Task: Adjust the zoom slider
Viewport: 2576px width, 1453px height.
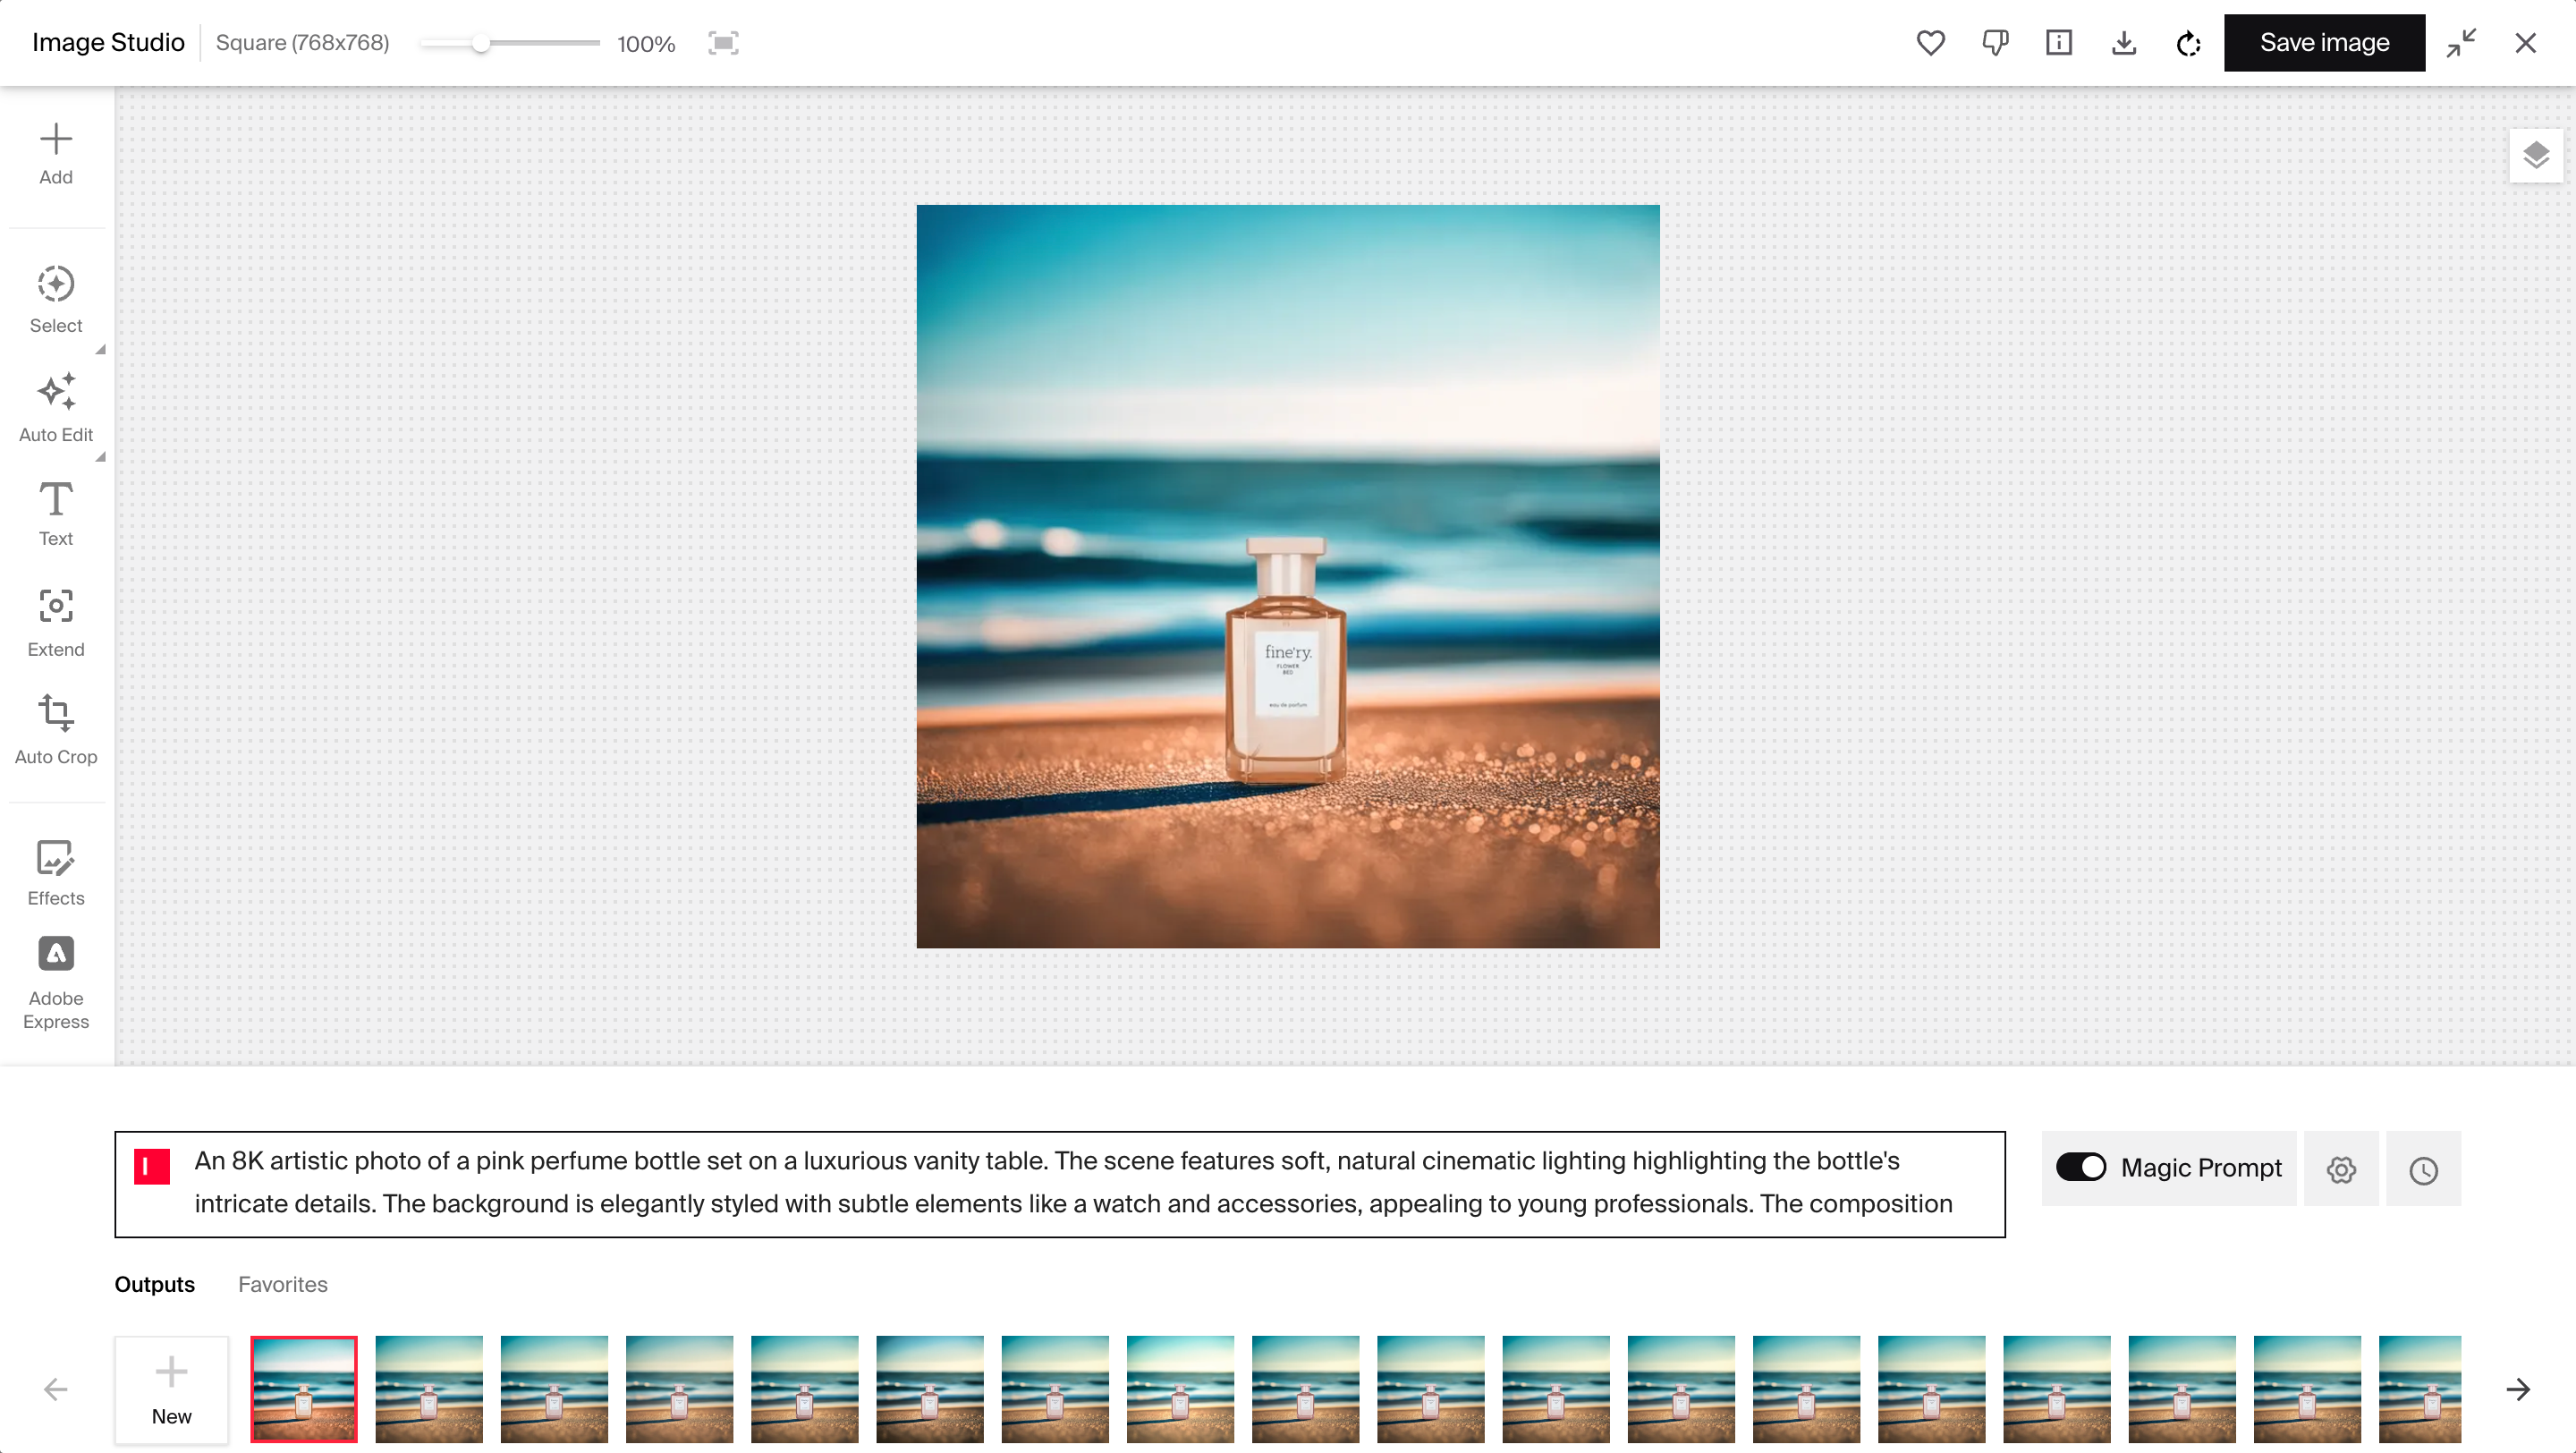Action: tap(484, 43)
